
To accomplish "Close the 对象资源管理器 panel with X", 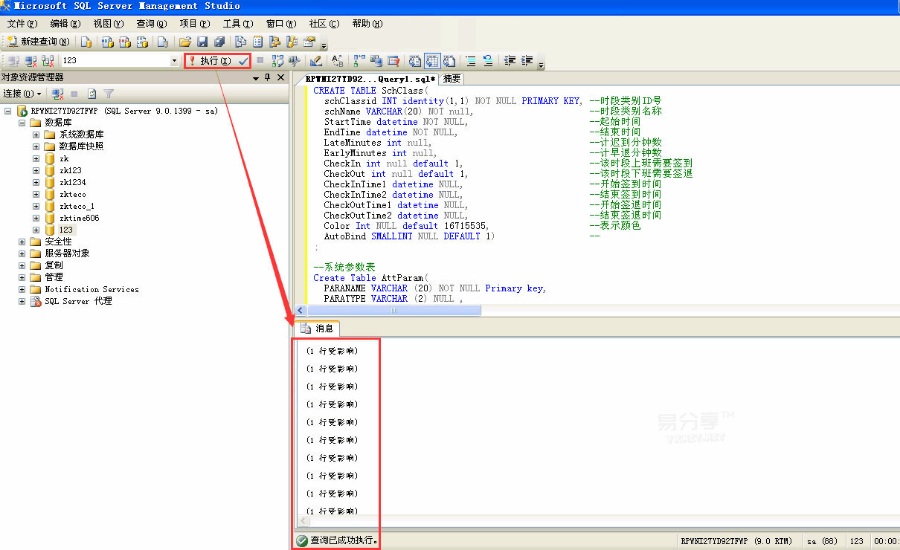I will click(x=281, y=77).
